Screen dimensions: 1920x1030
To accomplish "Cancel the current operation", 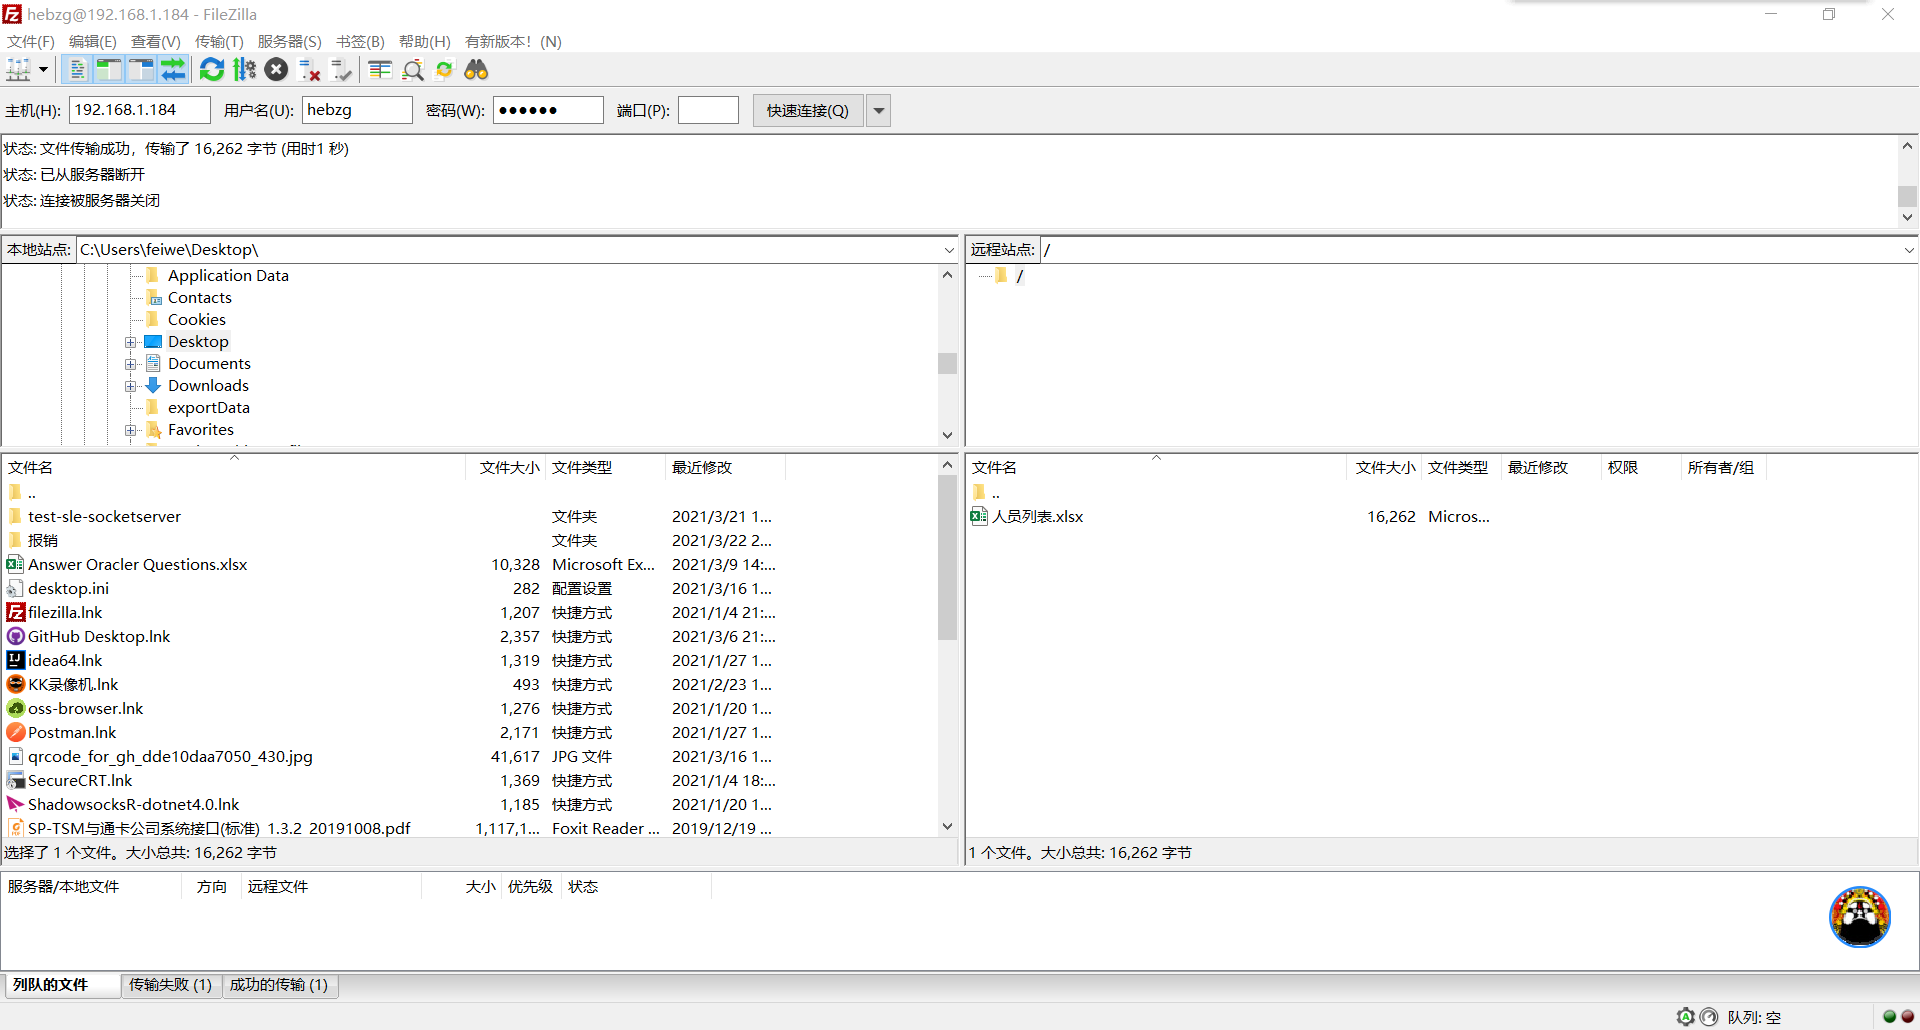I will click(277, 70).
